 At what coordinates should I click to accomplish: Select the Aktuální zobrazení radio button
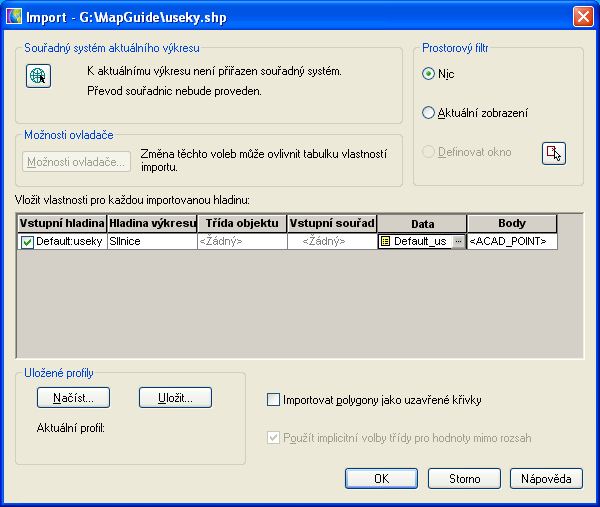tap(429, 113)
